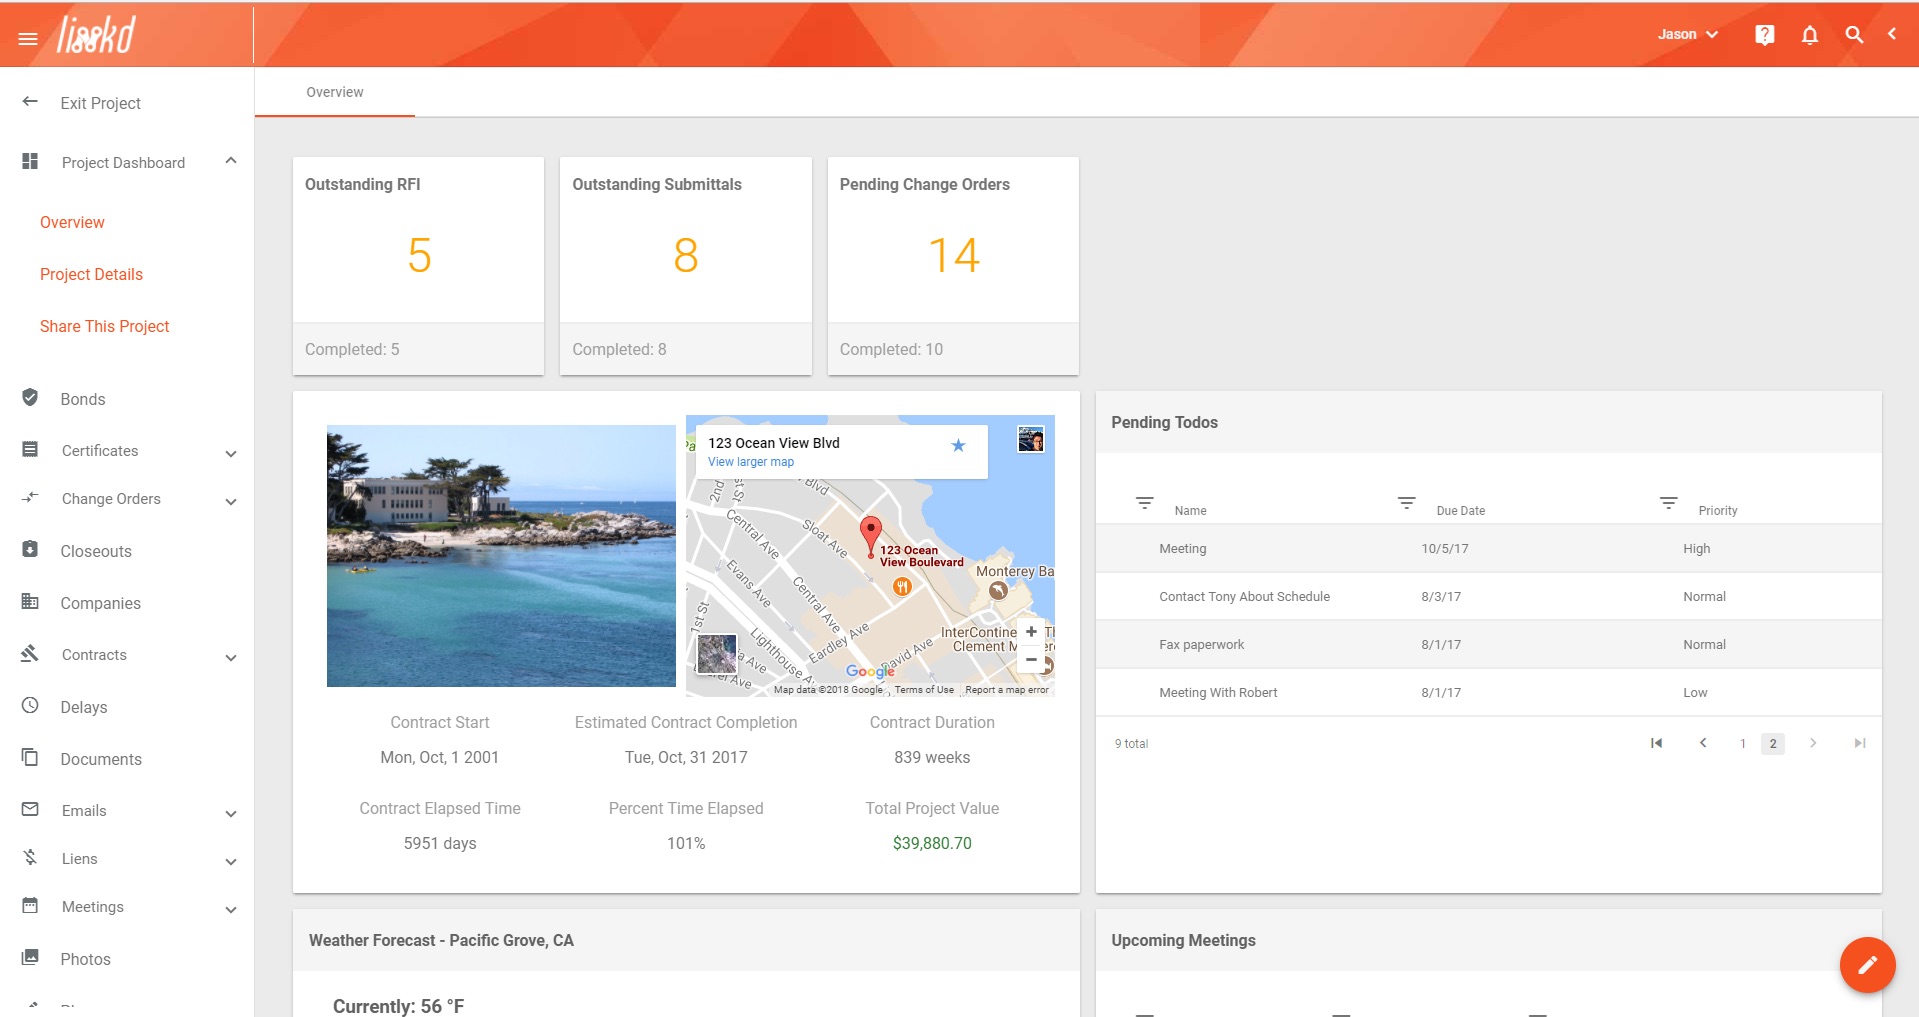
Task: Open Project Details in sidebar
Action: pos(91,274)
